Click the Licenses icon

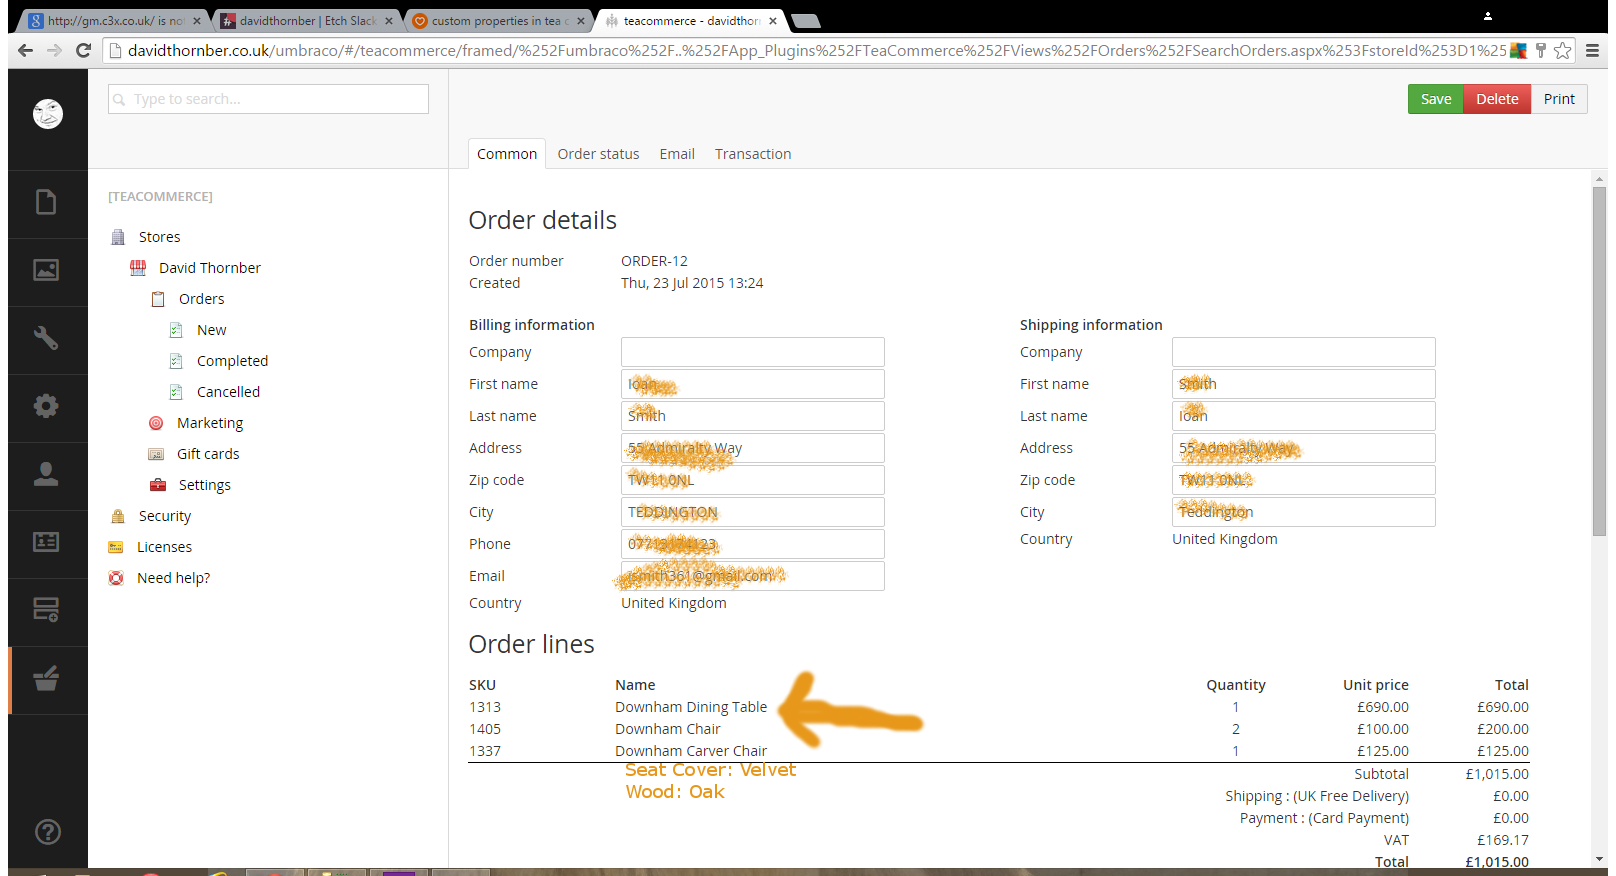pos(116,547)
